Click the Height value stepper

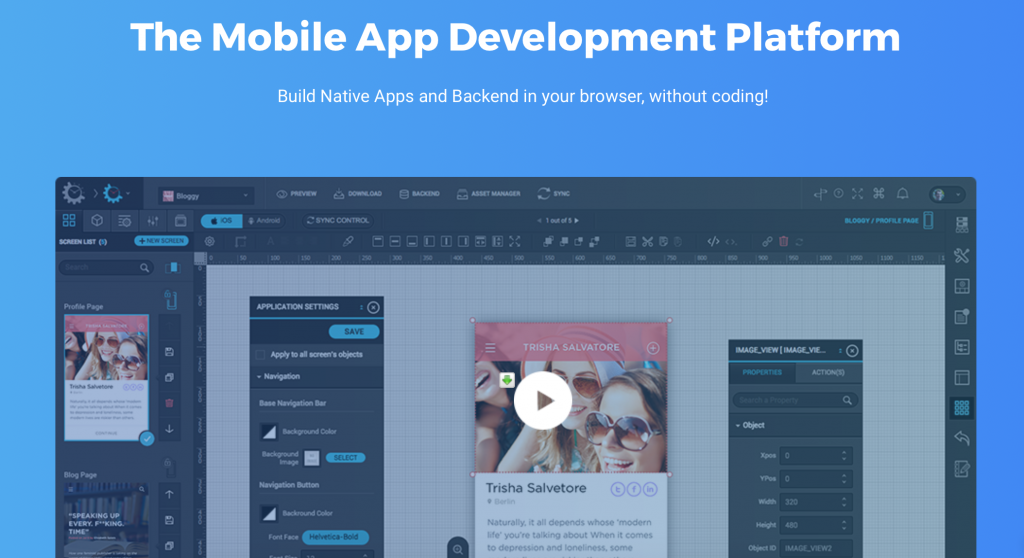844,525
